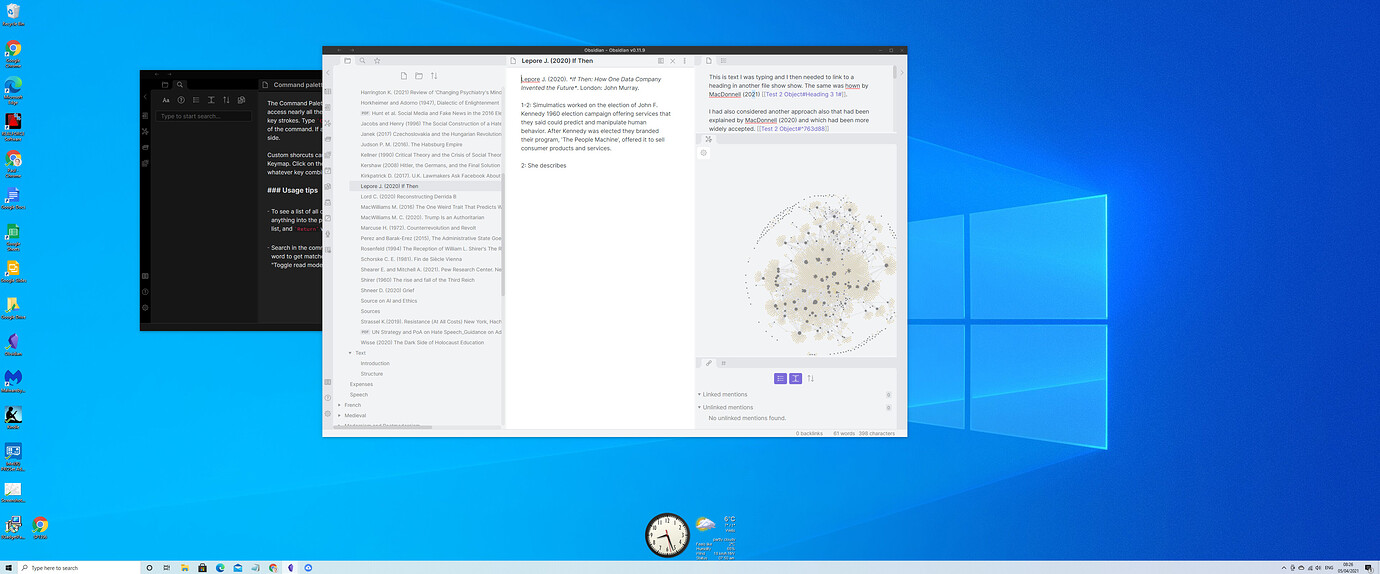Toggle collapse results in backlinks pane
The height and width of the screenshot is (574, 1380).
(x=780, y=378)
